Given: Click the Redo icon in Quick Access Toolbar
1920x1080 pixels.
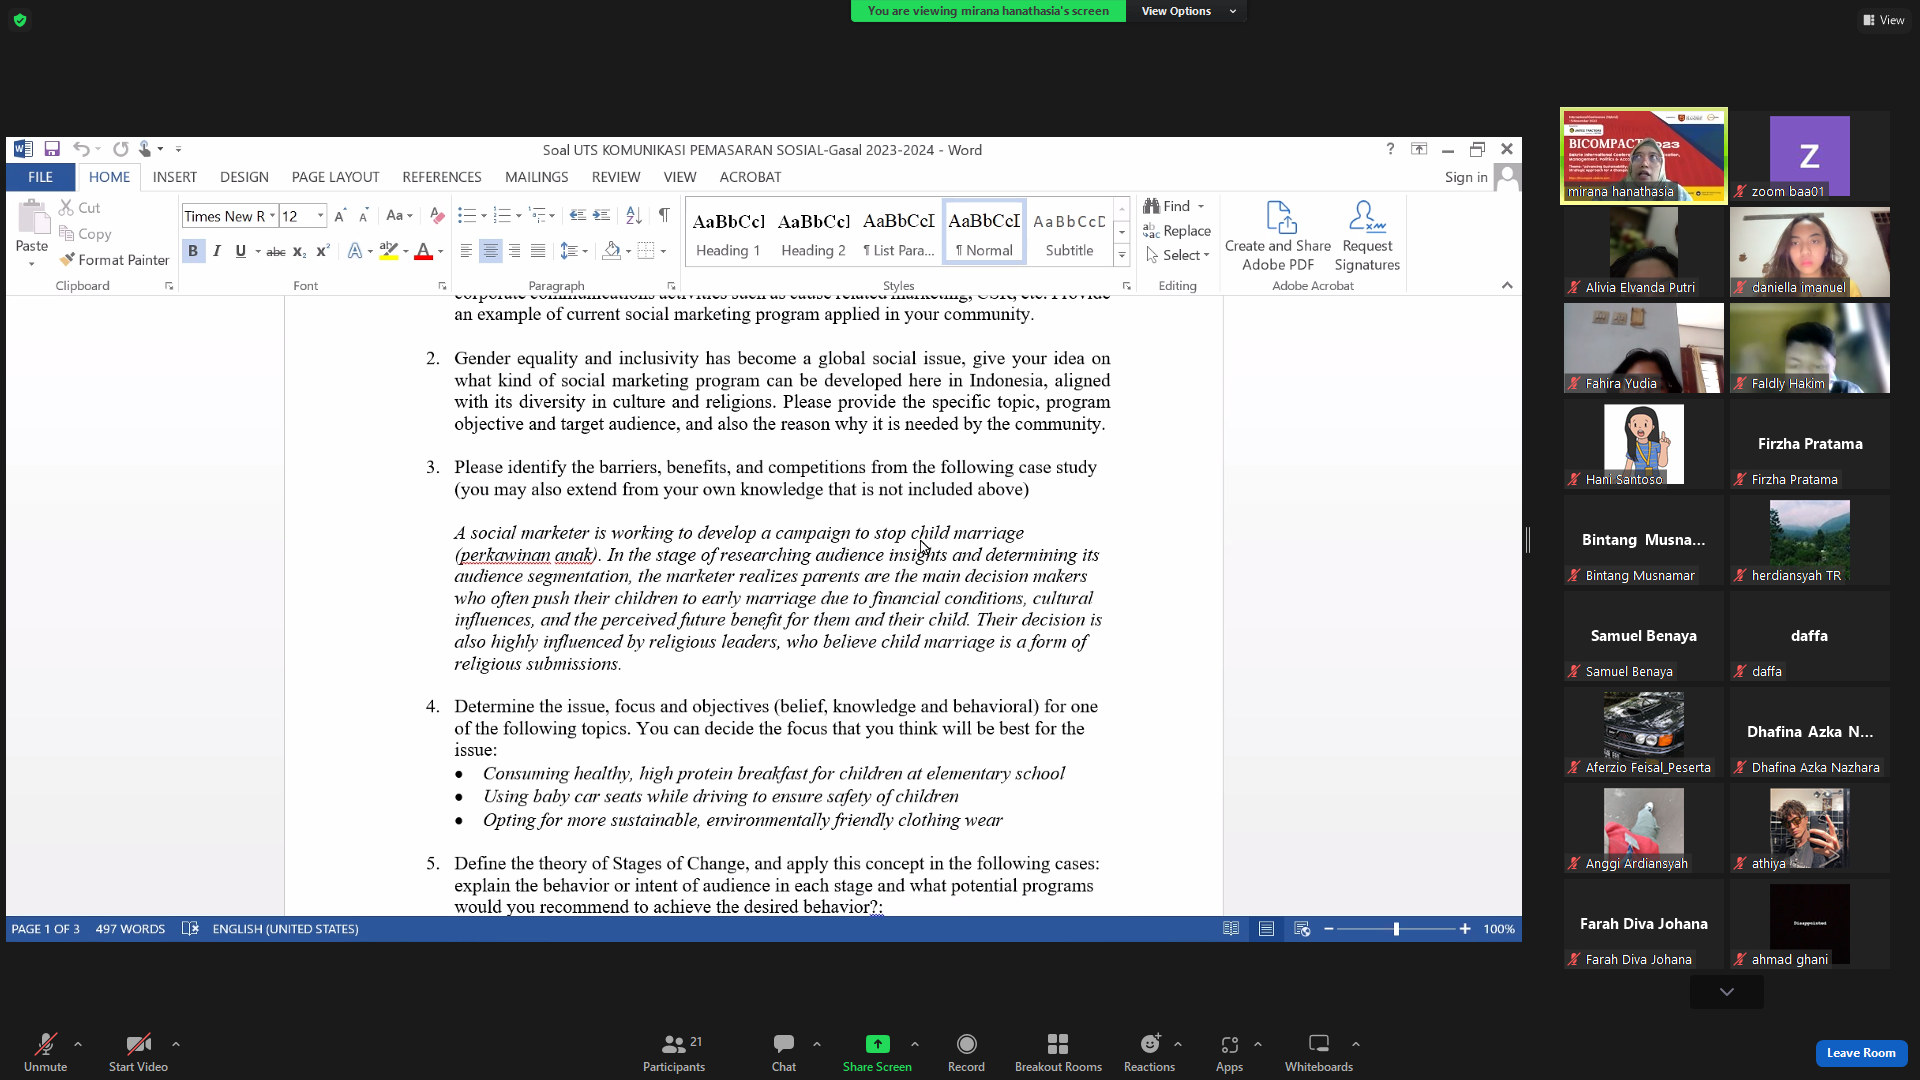Looking at the screenshot, I should click(120, 149).
